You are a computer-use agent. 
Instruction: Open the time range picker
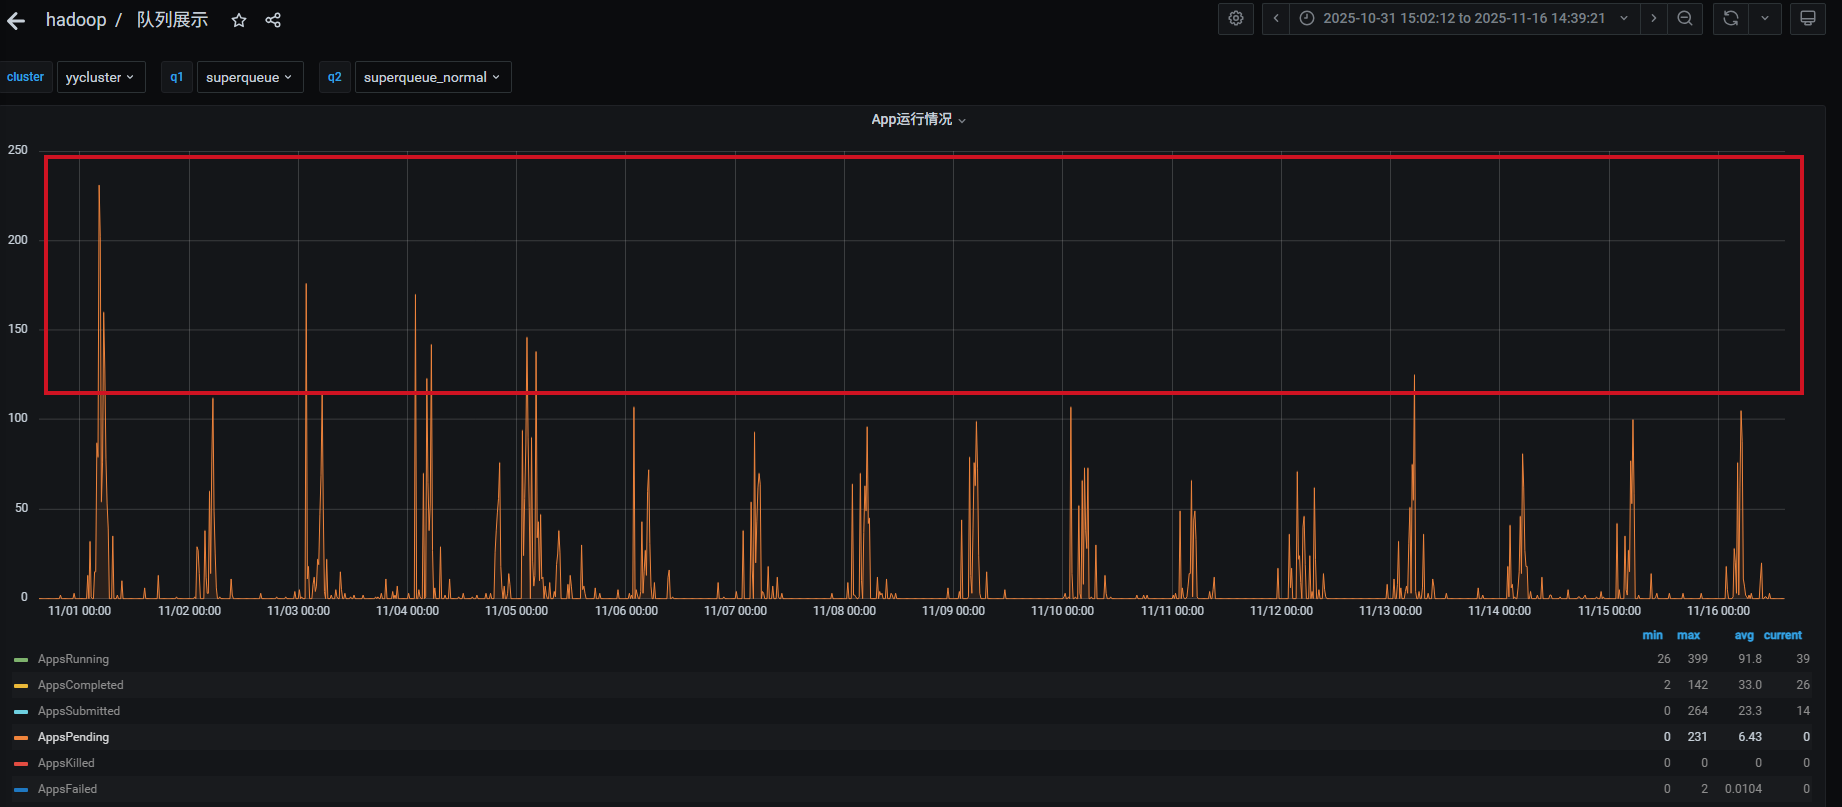click(1464, 19)
